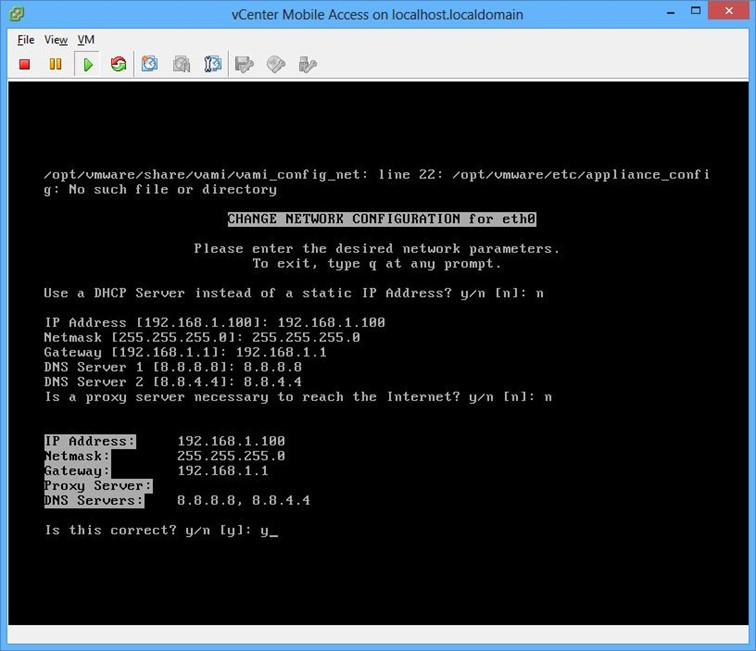Click the red Power Off button

point(25,64)
